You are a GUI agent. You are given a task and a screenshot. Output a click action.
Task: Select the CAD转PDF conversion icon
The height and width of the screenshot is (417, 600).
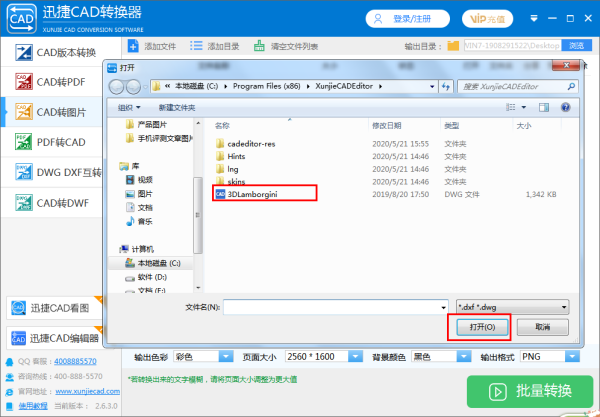24,81
